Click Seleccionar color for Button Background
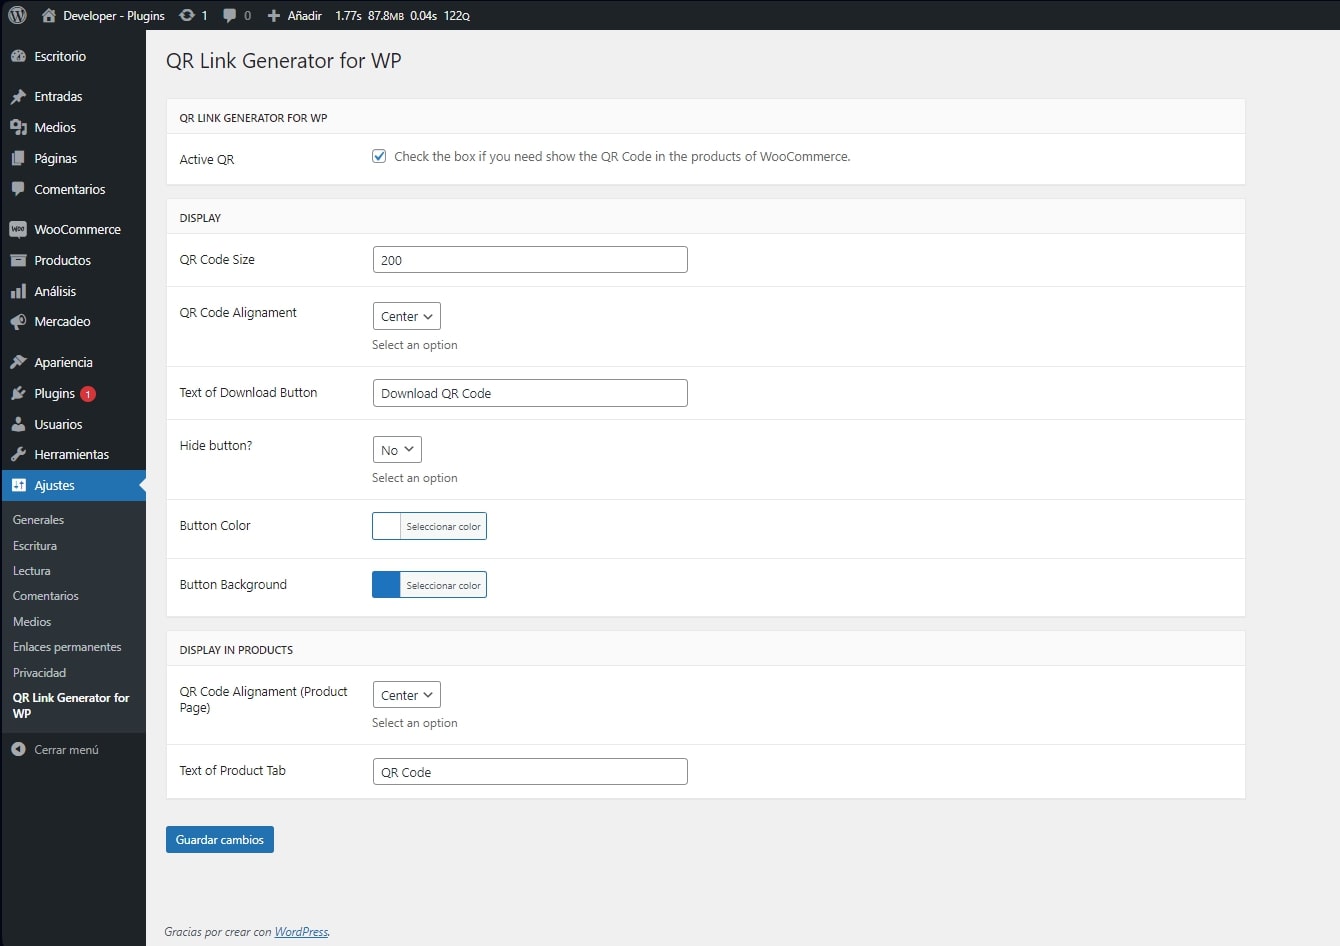 pos(443,585)
